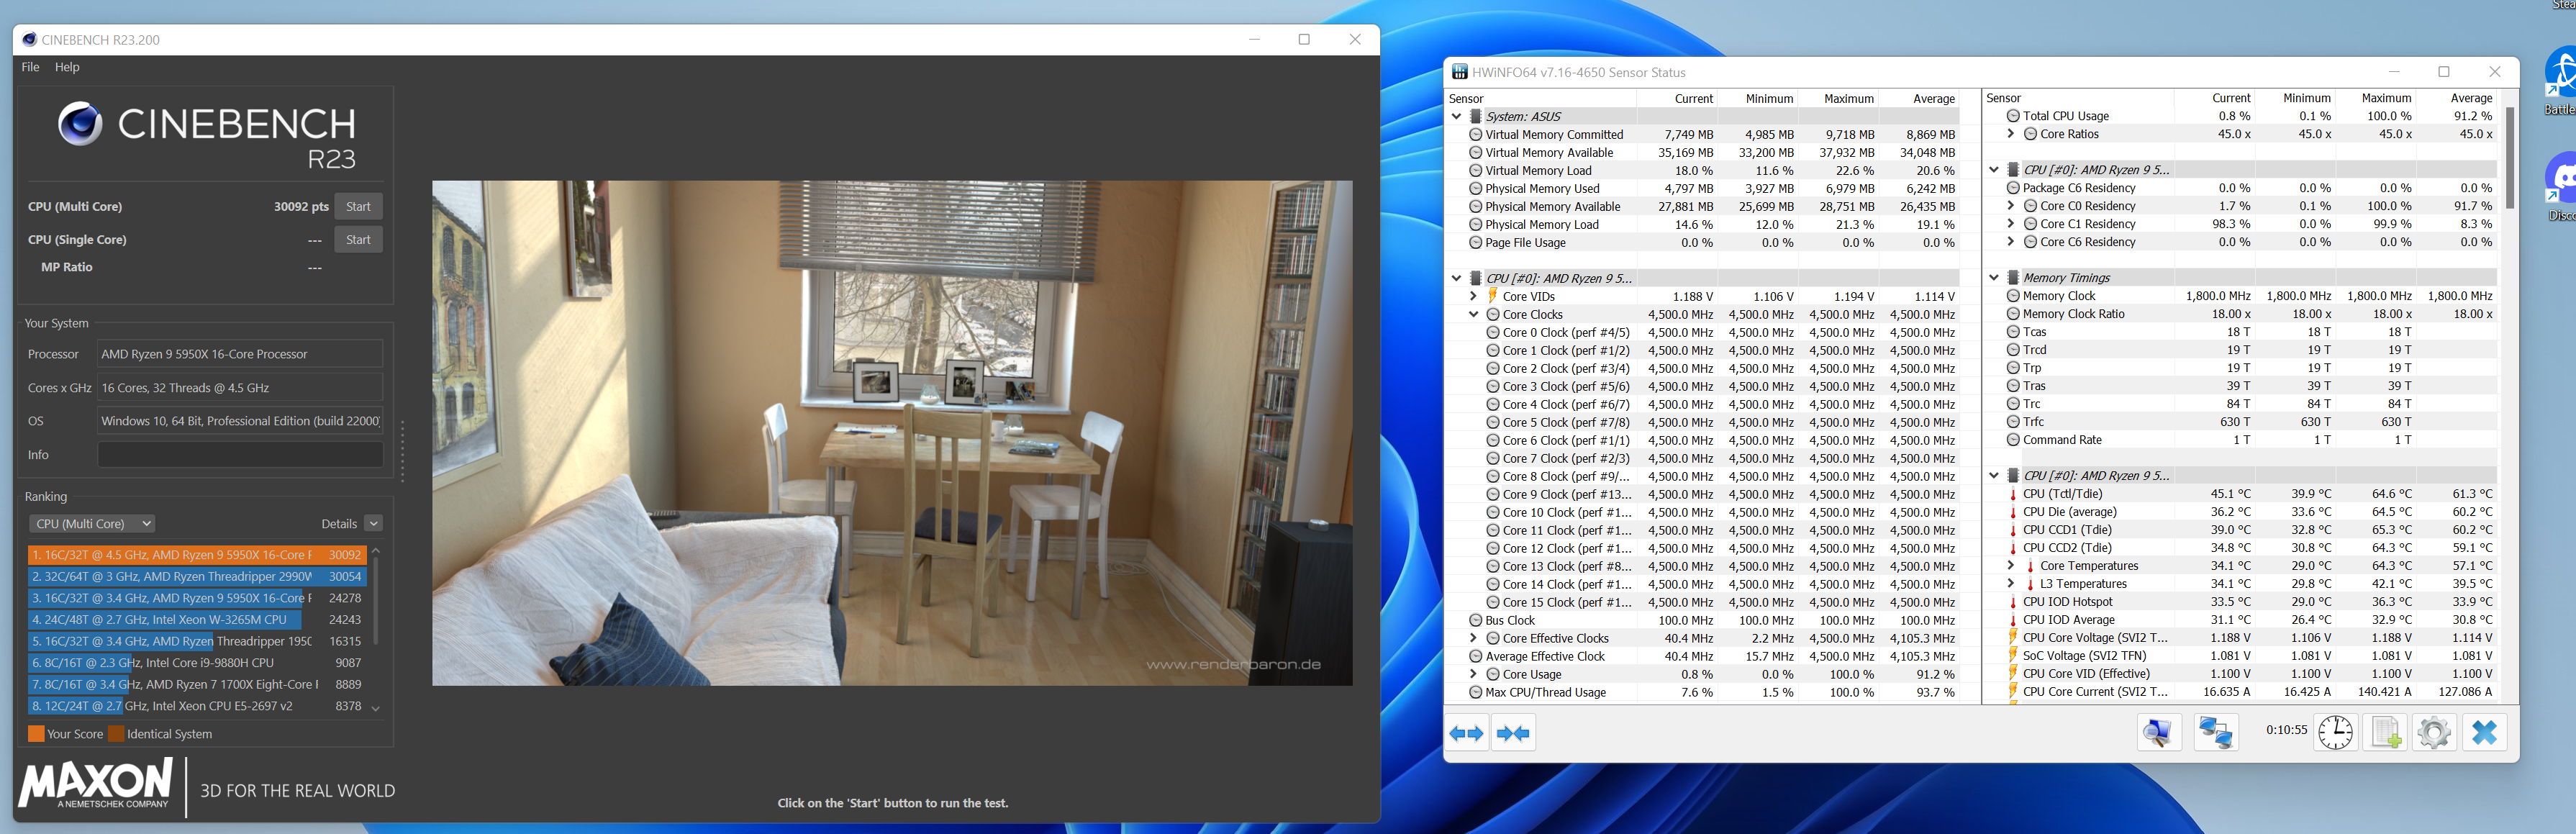
Task: Open the ranking Details dropdown arrow
Action: tap(373, 524)
